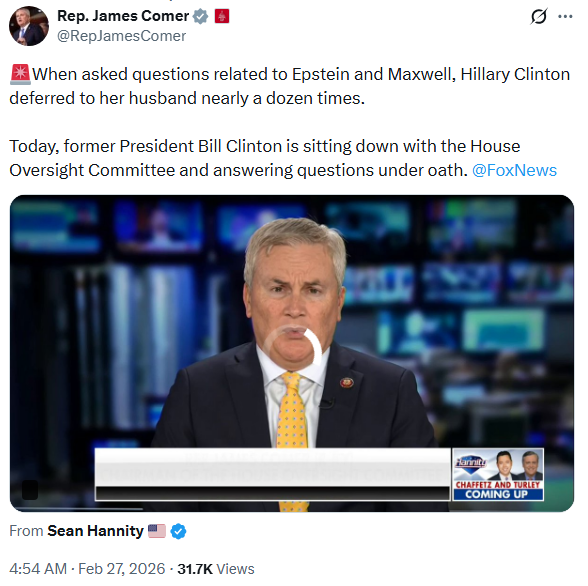
Task: Click the Rep. James Comer display name
Action: tap(123, 16)
